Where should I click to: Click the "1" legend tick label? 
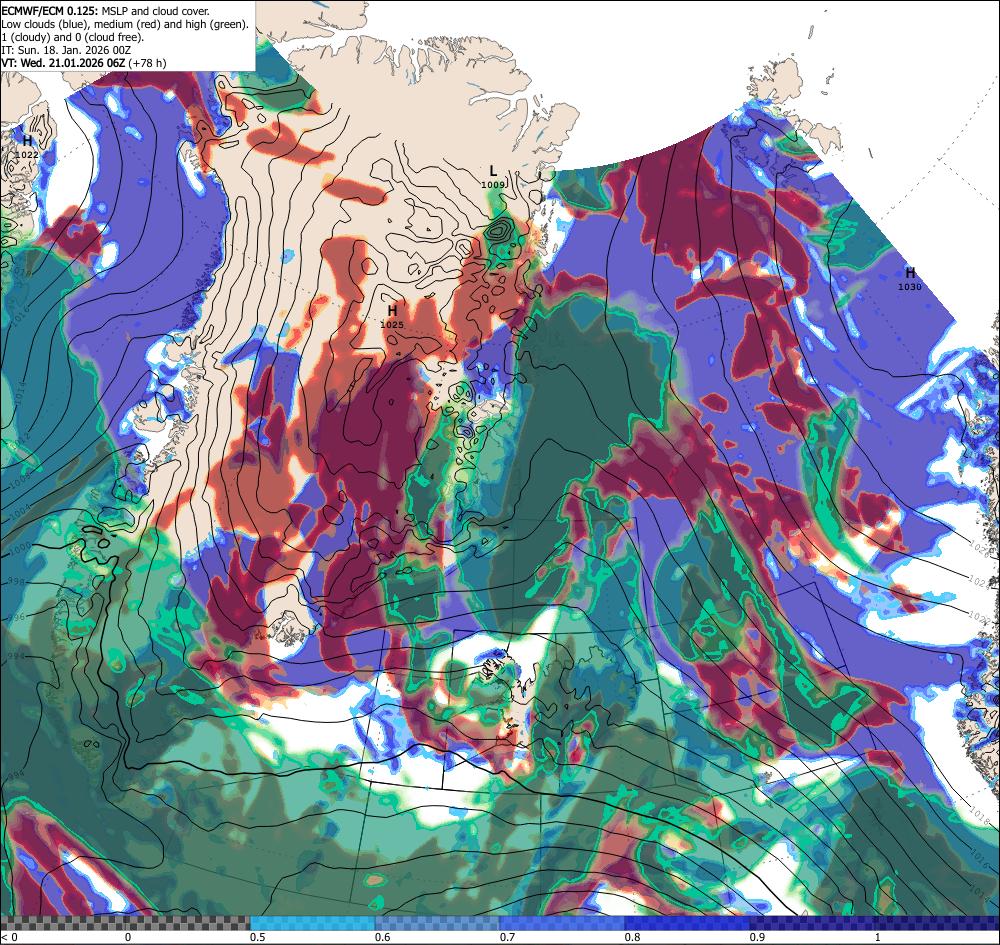(878, 937)
